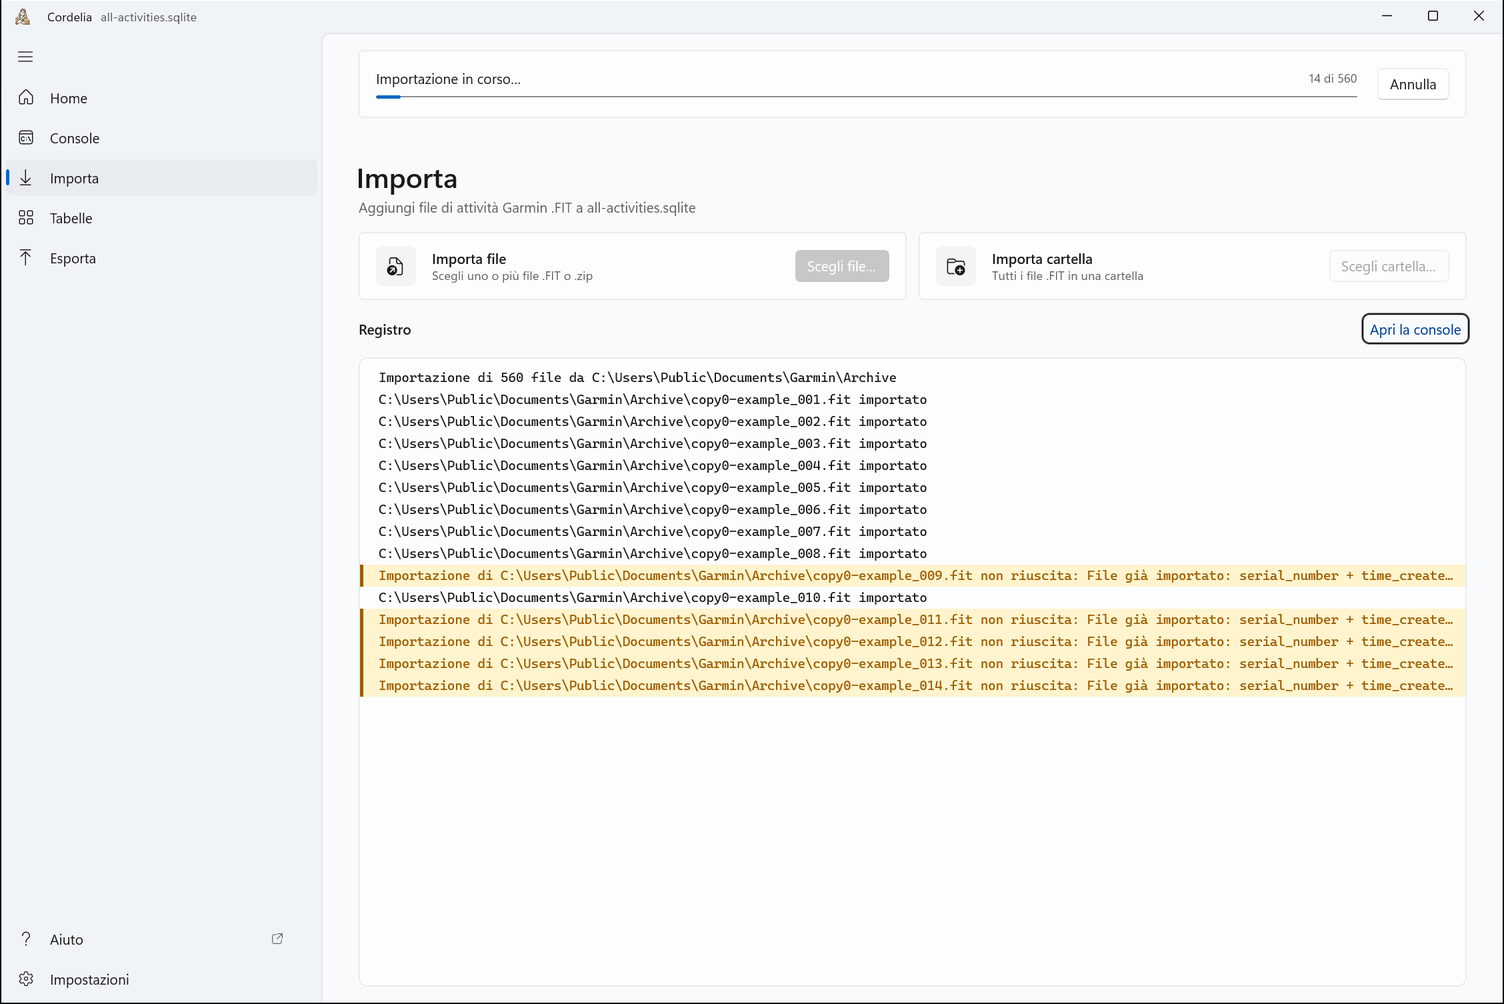Select the copy0-example_008.fit importato log line

tap(913, 553)
